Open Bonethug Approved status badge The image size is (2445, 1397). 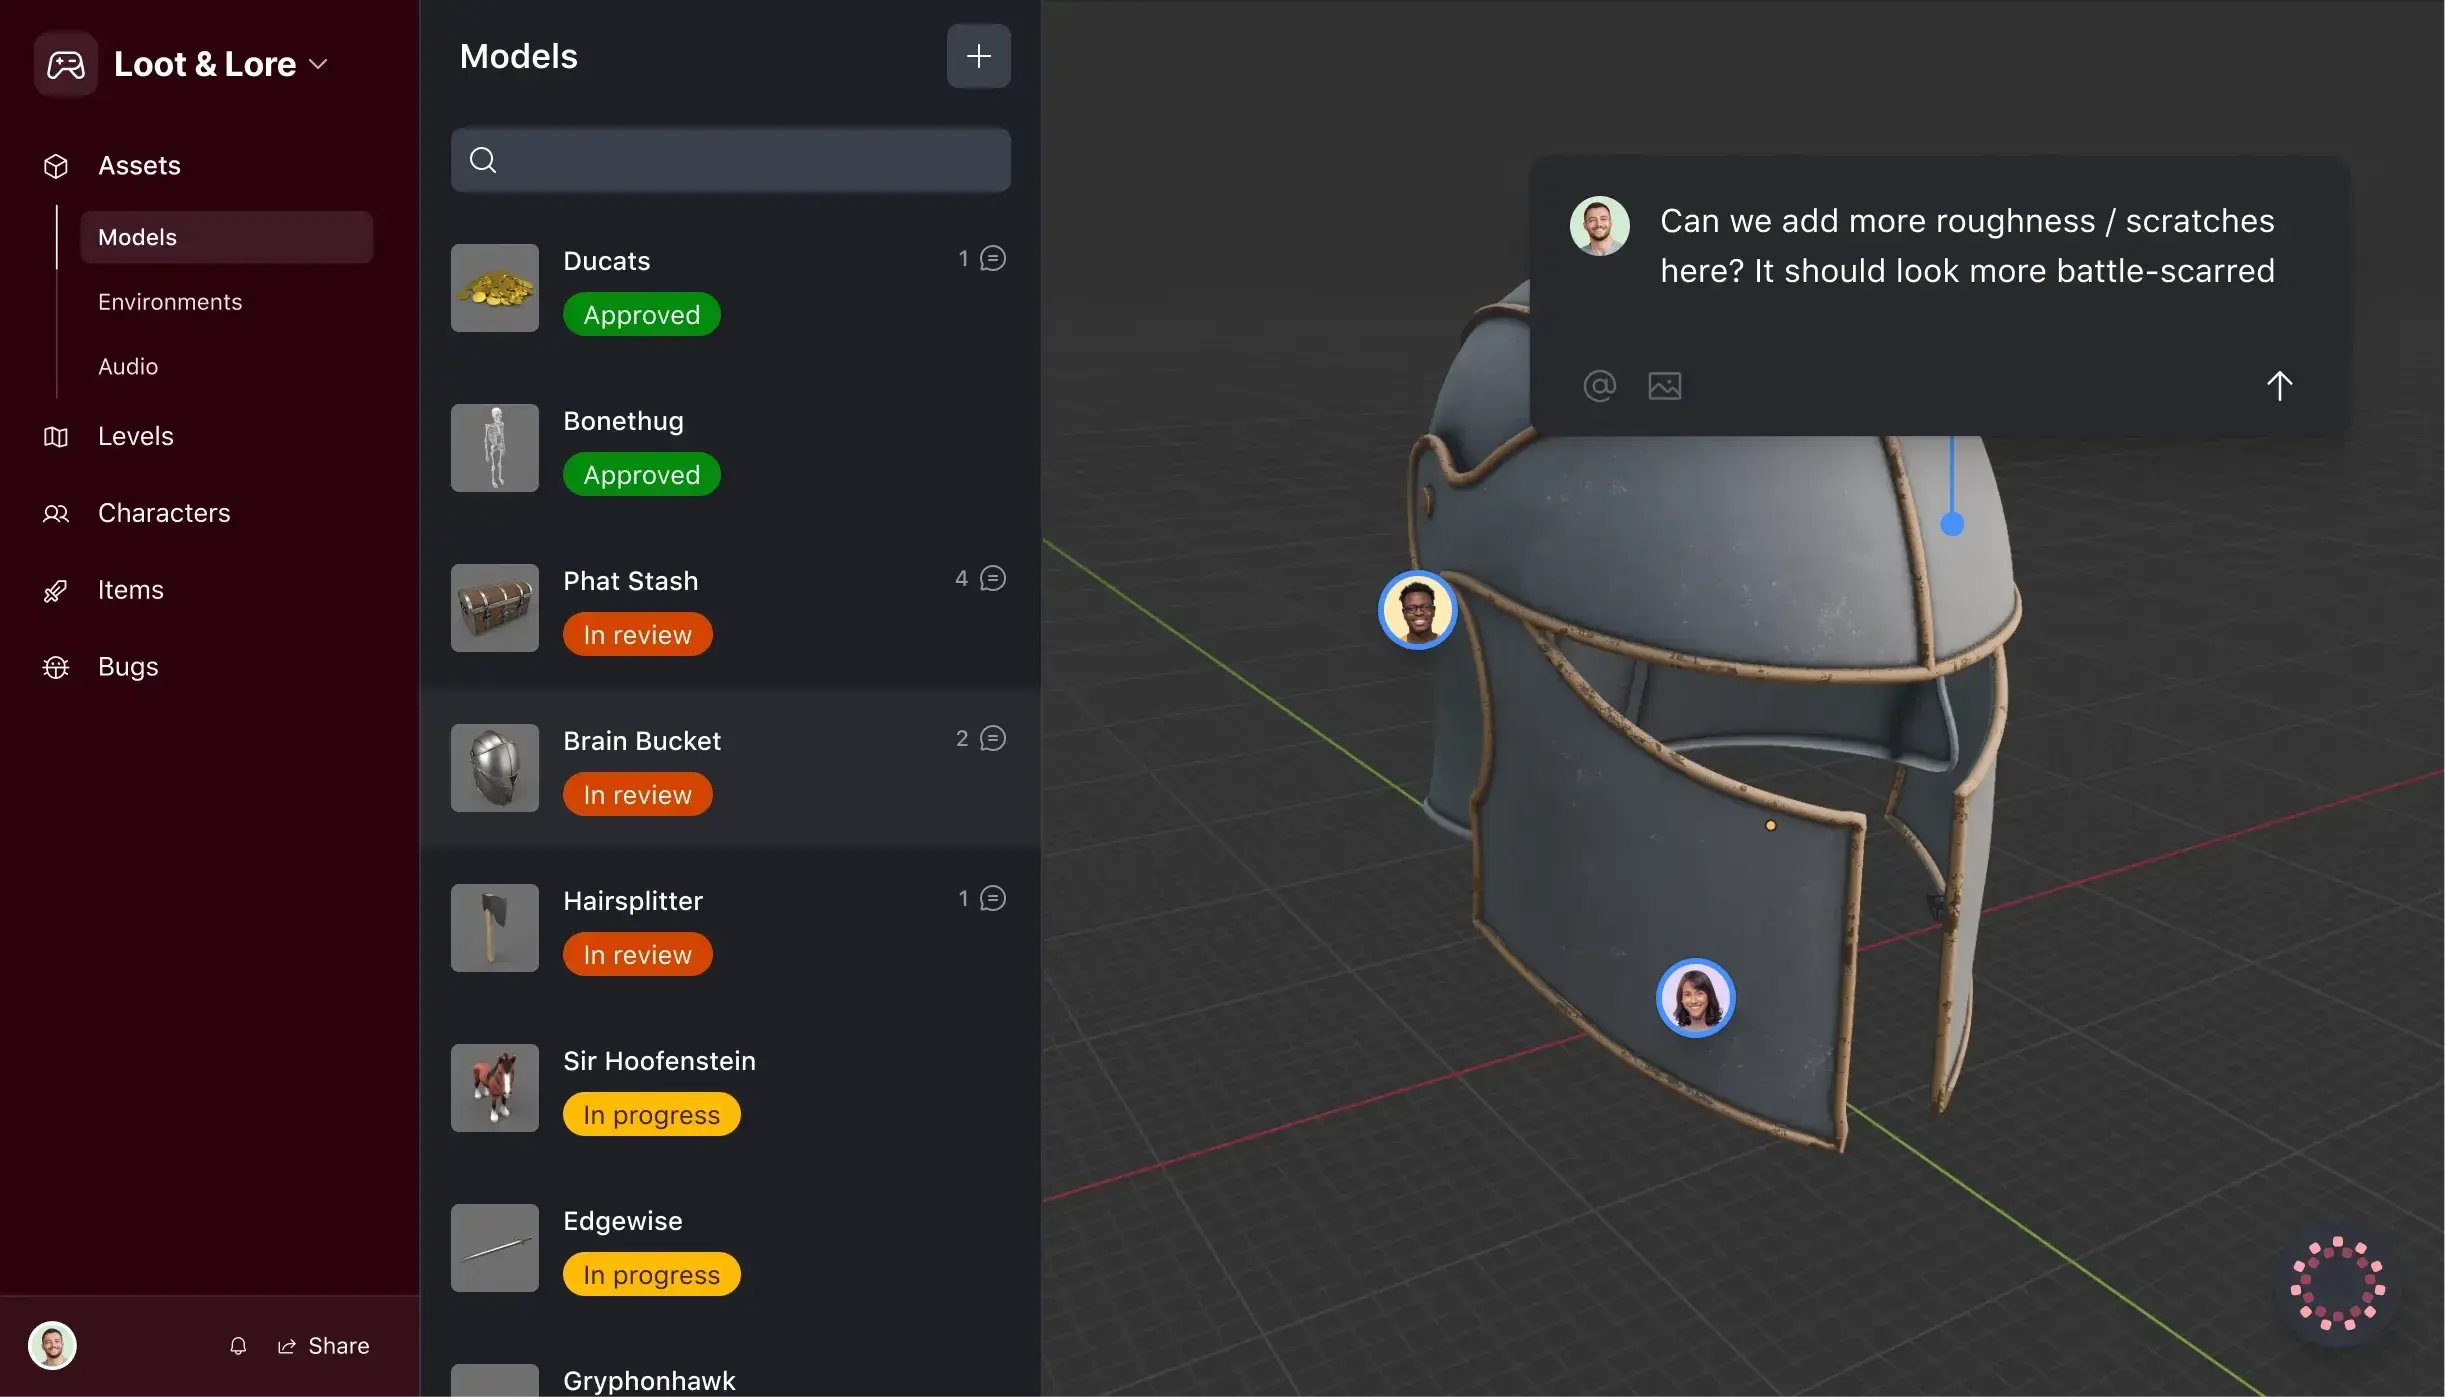641,474
